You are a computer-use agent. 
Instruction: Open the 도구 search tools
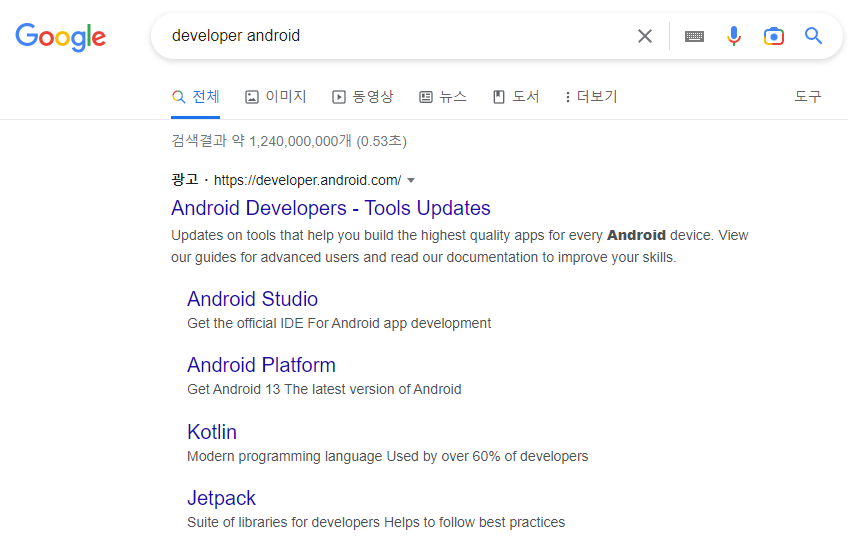(807, 97)
